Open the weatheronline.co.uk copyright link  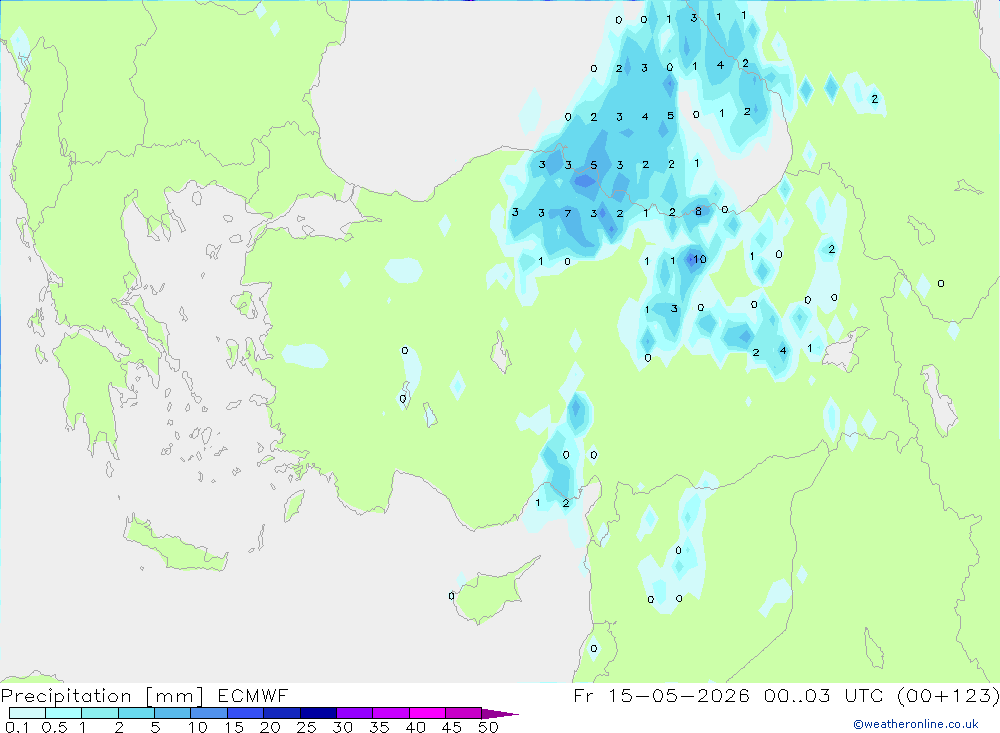coord(915,724)
